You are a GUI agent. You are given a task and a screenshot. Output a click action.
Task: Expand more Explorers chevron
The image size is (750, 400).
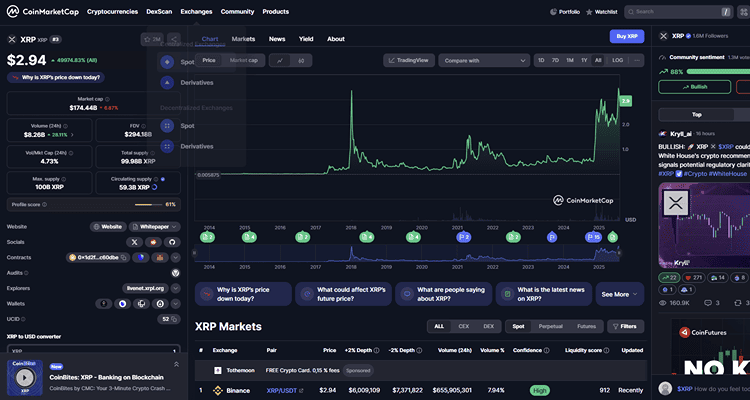(176, 288)
